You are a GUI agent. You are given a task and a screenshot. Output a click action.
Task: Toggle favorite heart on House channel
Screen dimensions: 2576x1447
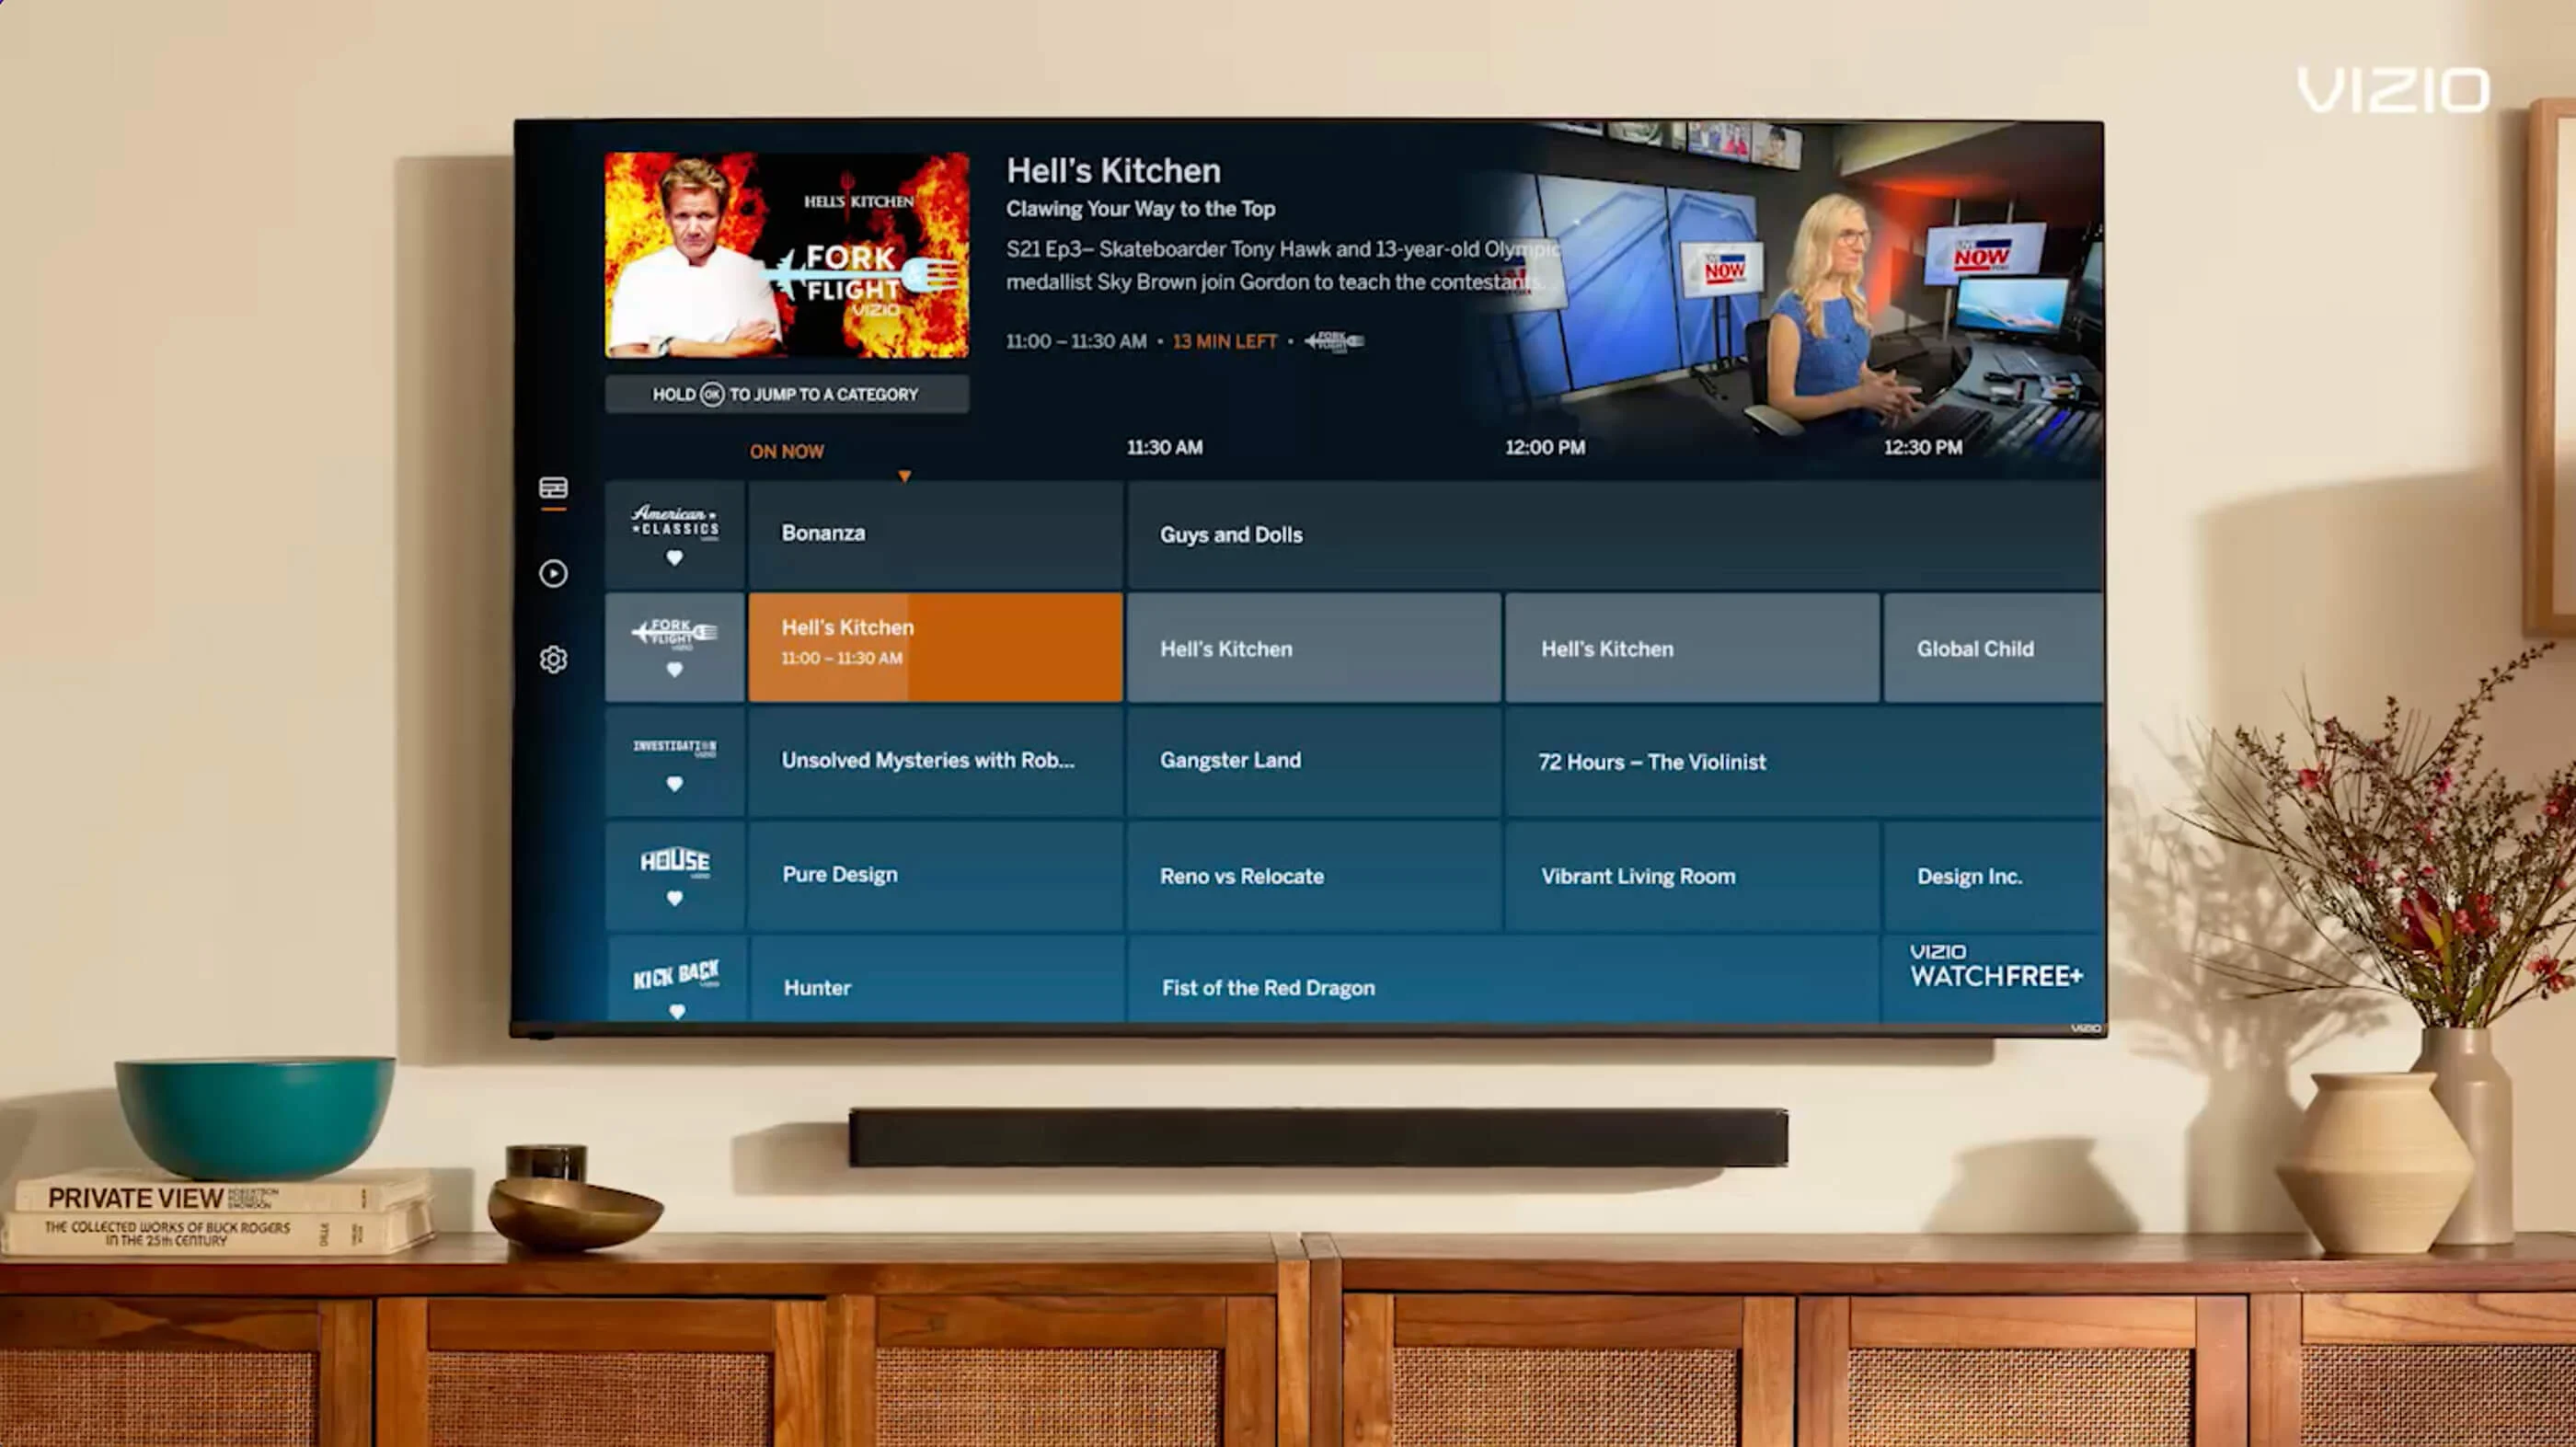click(676, 899)
